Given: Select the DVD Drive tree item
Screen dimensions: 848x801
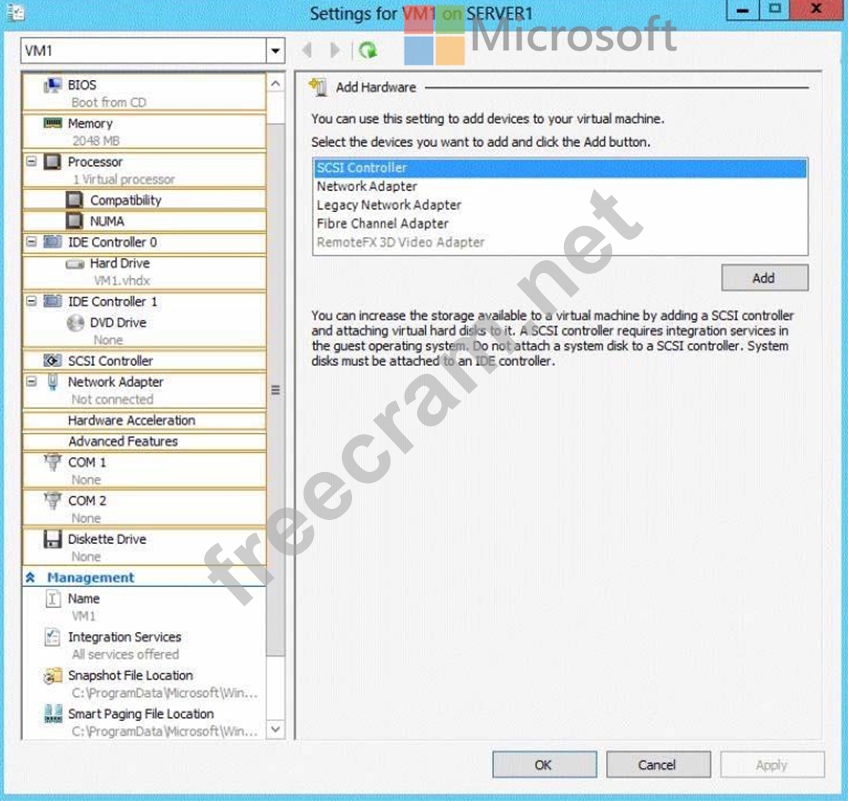Looking at the screenshot, I should point(144,330).
